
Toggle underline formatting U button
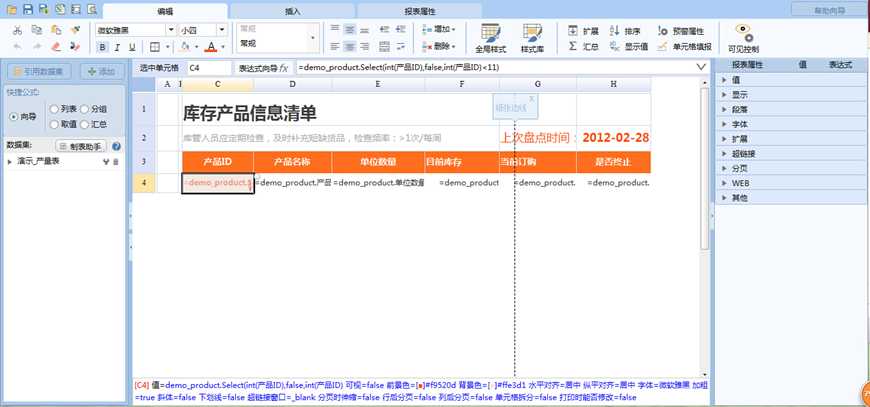coord(132,48)
